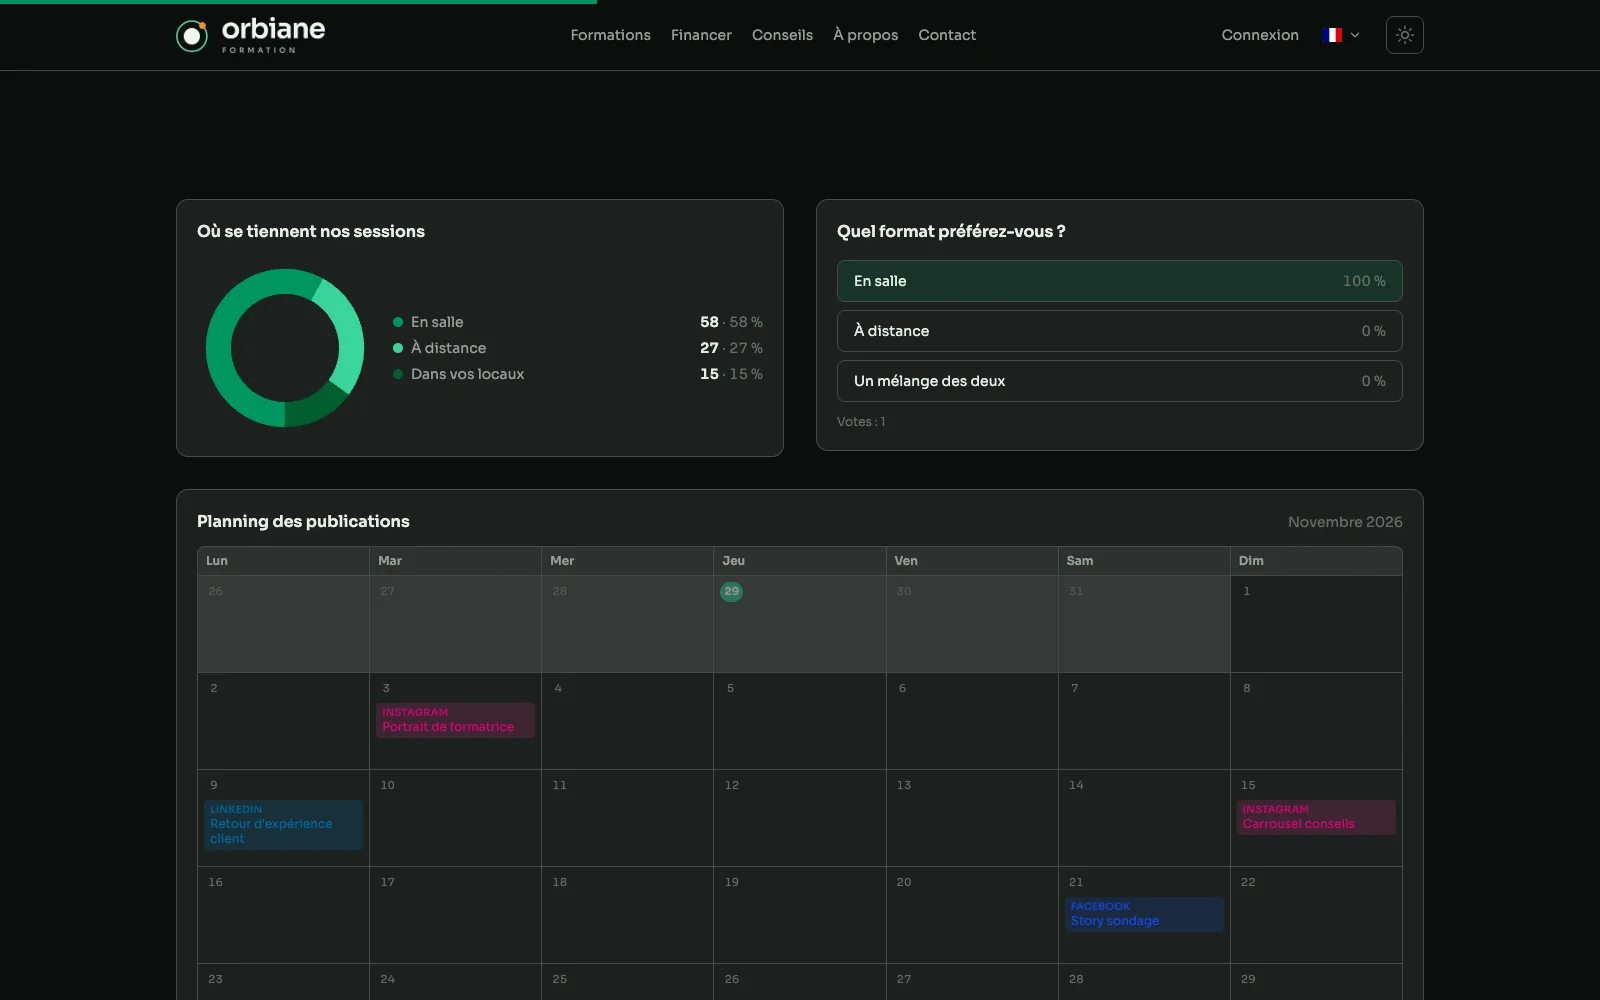The height and width of the screenshot is (1000, 1600).
Task: Vote for the En salle option
Action: (x=1119, y=281)
